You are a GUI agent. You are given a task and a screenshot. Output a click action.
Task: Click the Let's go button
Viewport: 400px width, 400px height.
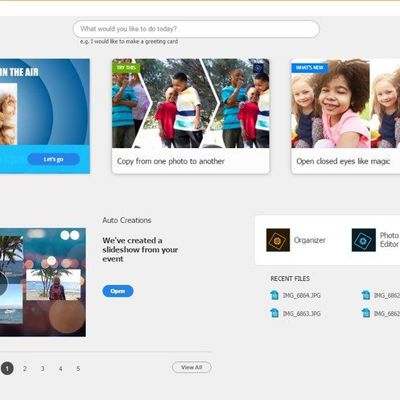54,159
